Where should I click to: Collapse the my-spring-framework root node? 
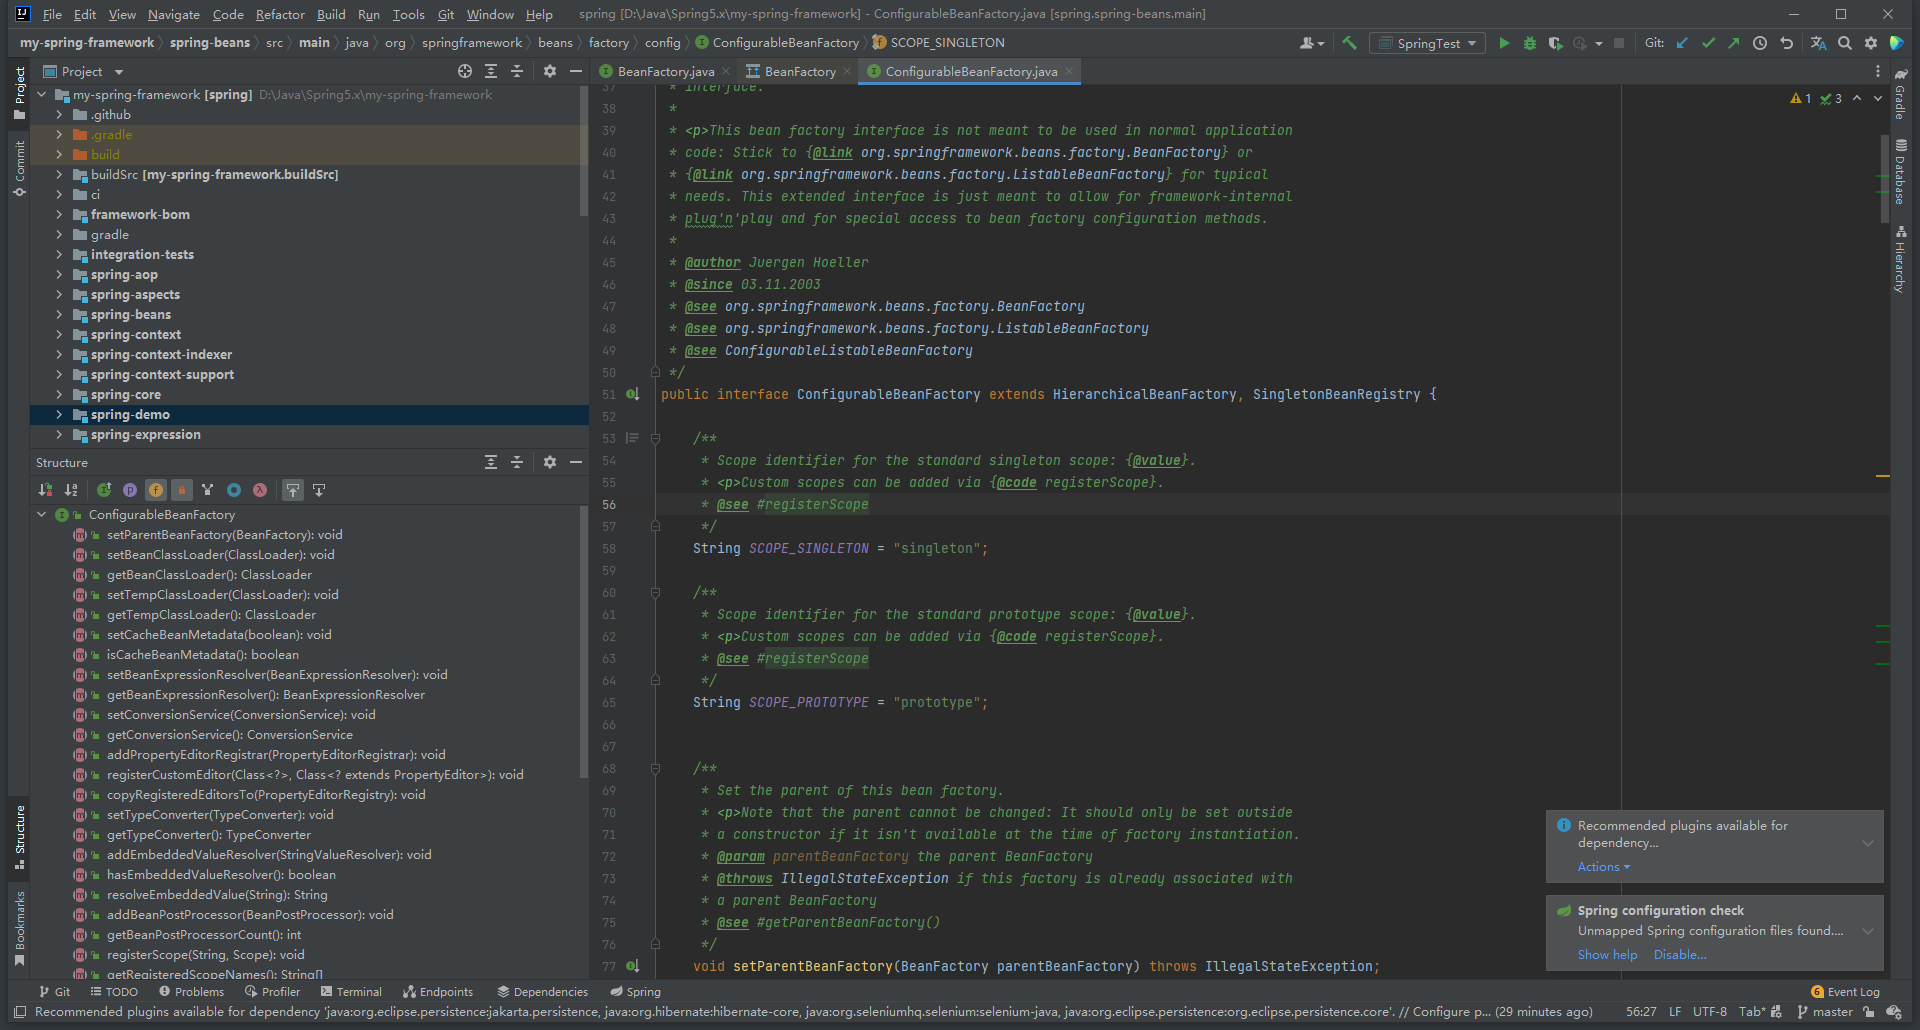pyautogui.click(x=42, y=95)
